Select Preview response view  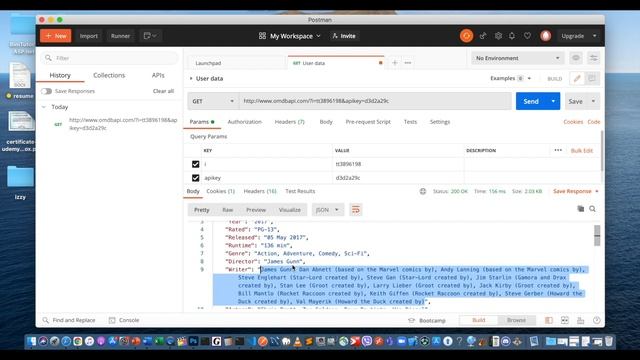[x=256, y=210]
